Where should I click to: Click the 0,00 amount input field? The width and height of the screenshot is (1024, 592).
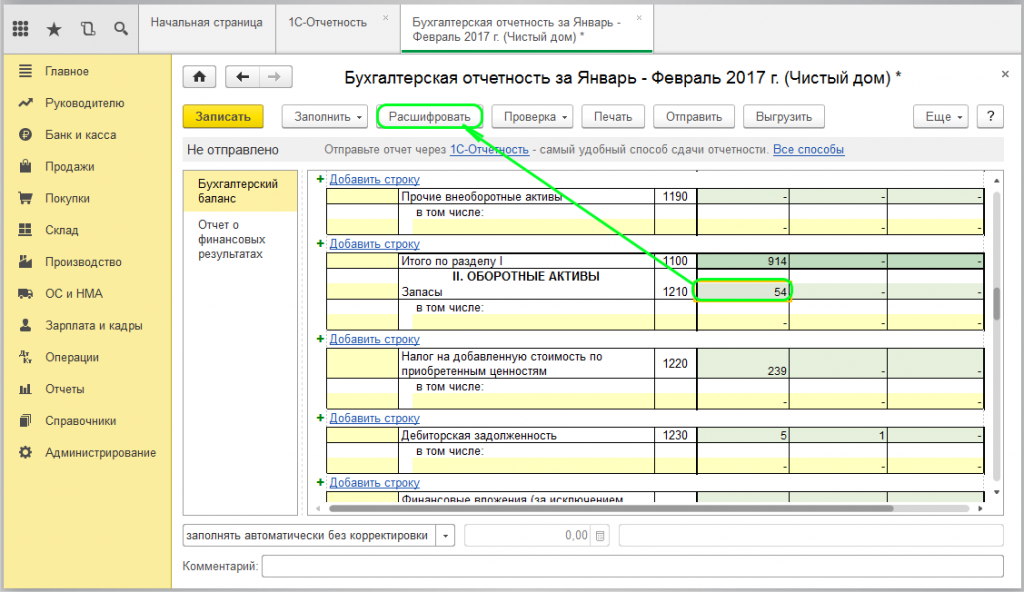pyautogui.click(x=528, y=536)
